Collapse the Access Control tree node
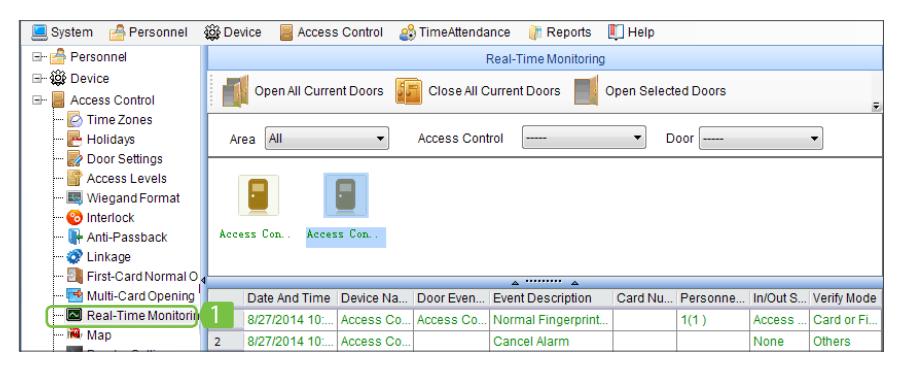 (x=38, y=100)
